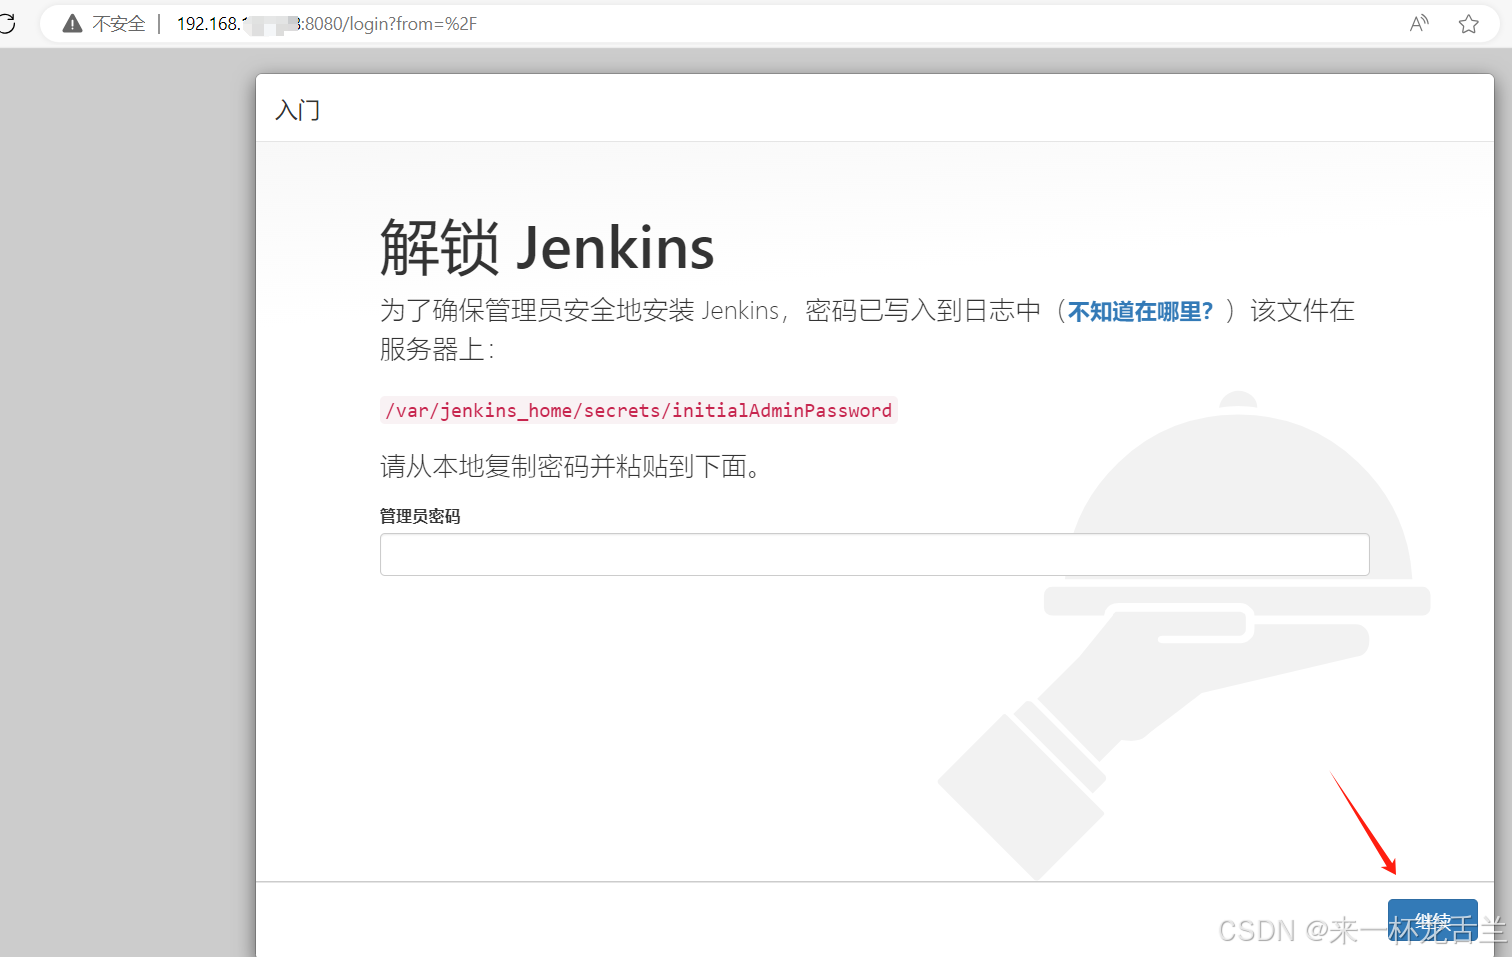Focus the 管理员密码 password field
The image size is (1512, 957).
[874, 554]
